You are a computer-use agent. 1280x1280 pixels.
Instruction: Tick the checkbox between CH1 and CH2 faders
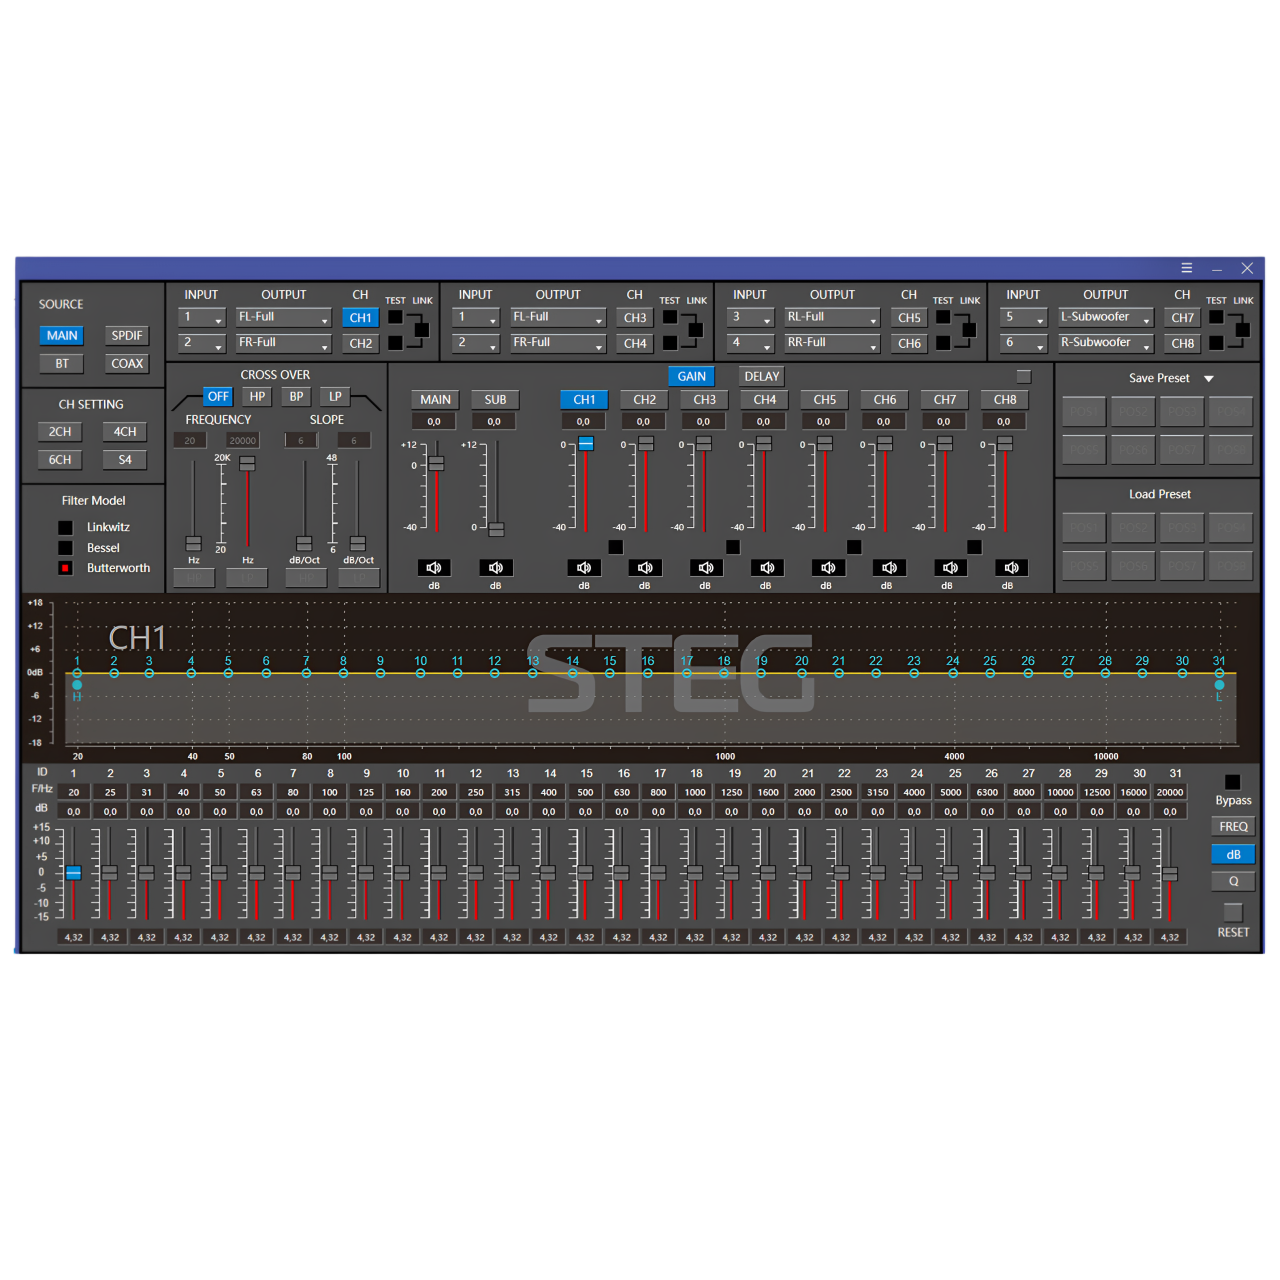click(x=616, y=547)
